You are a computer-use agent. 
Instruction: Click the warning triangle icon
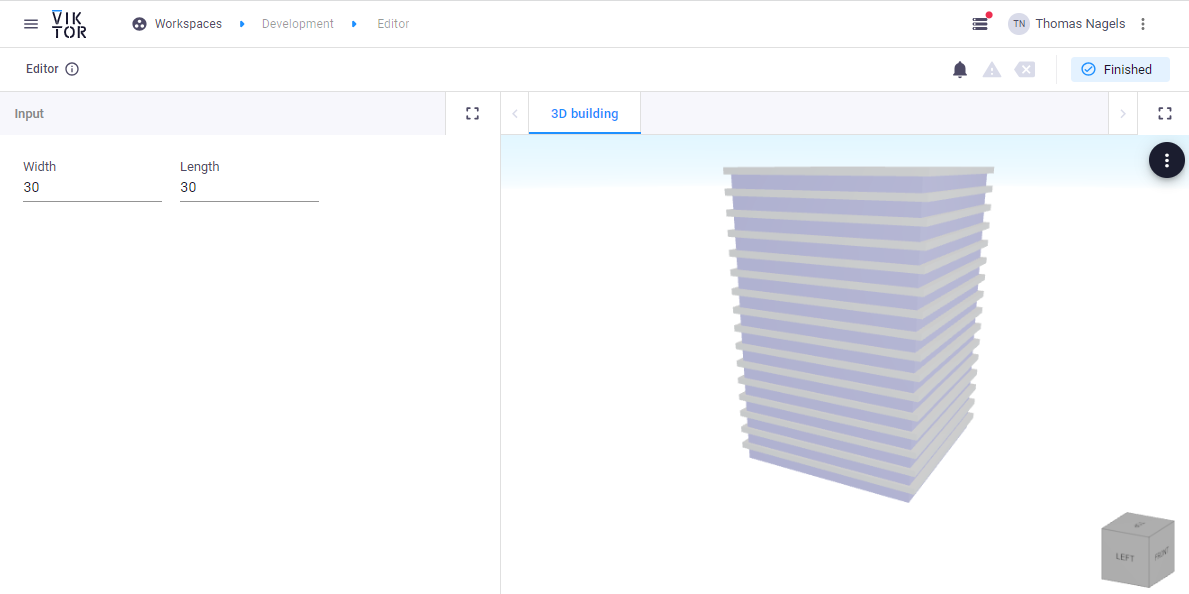click(x=992, y=69)
